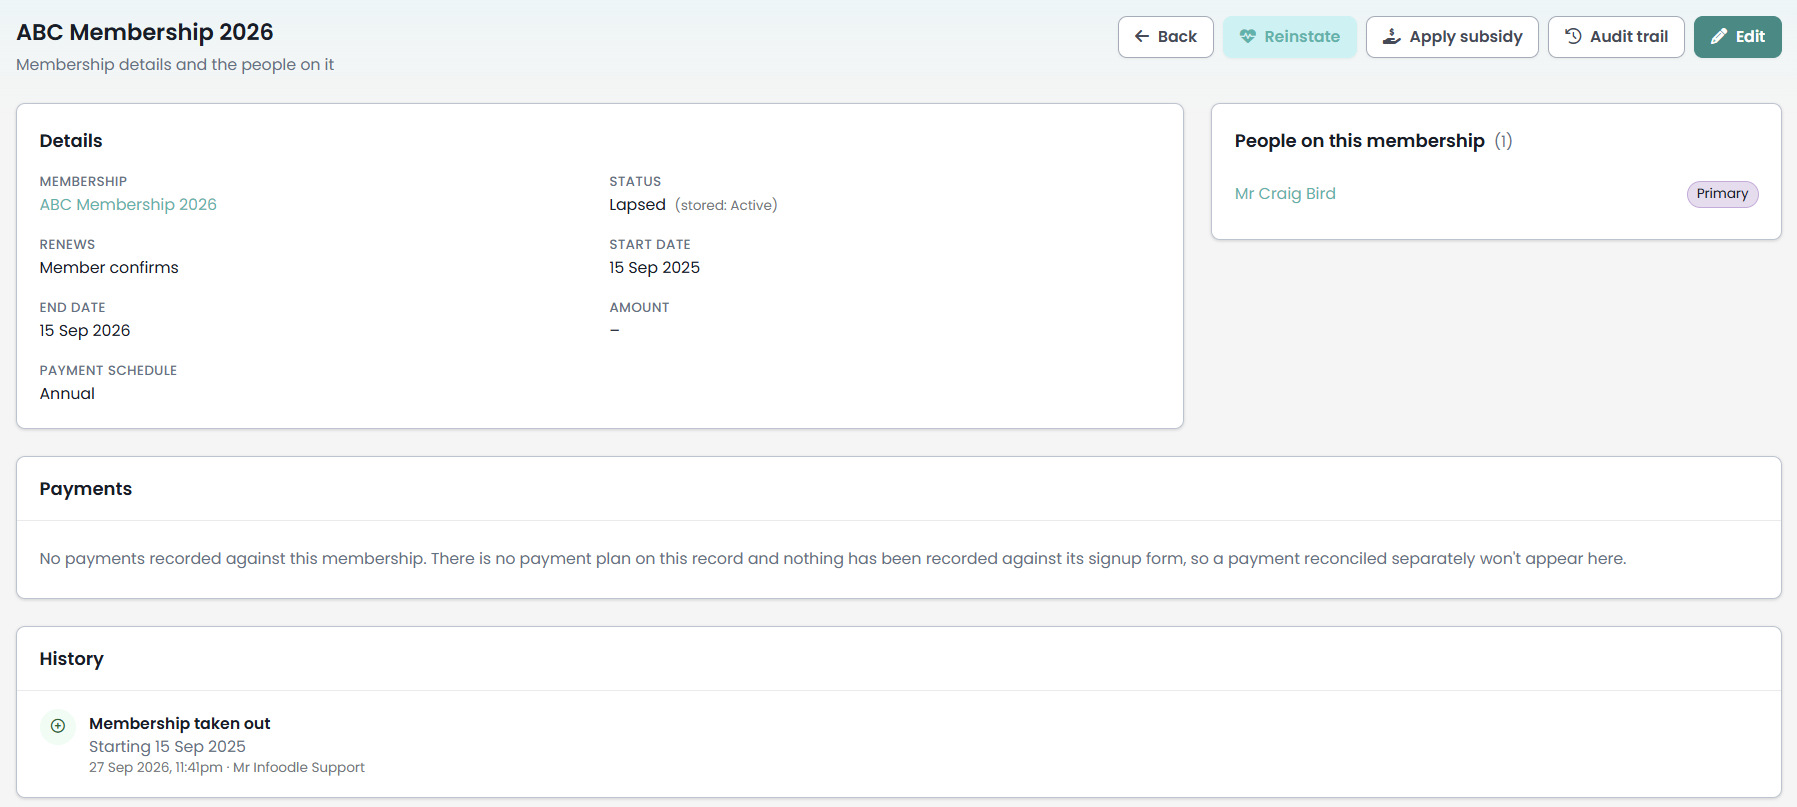Go back using the Back button
This screenshot has width=1797, height=807.
click(1166, 37)
